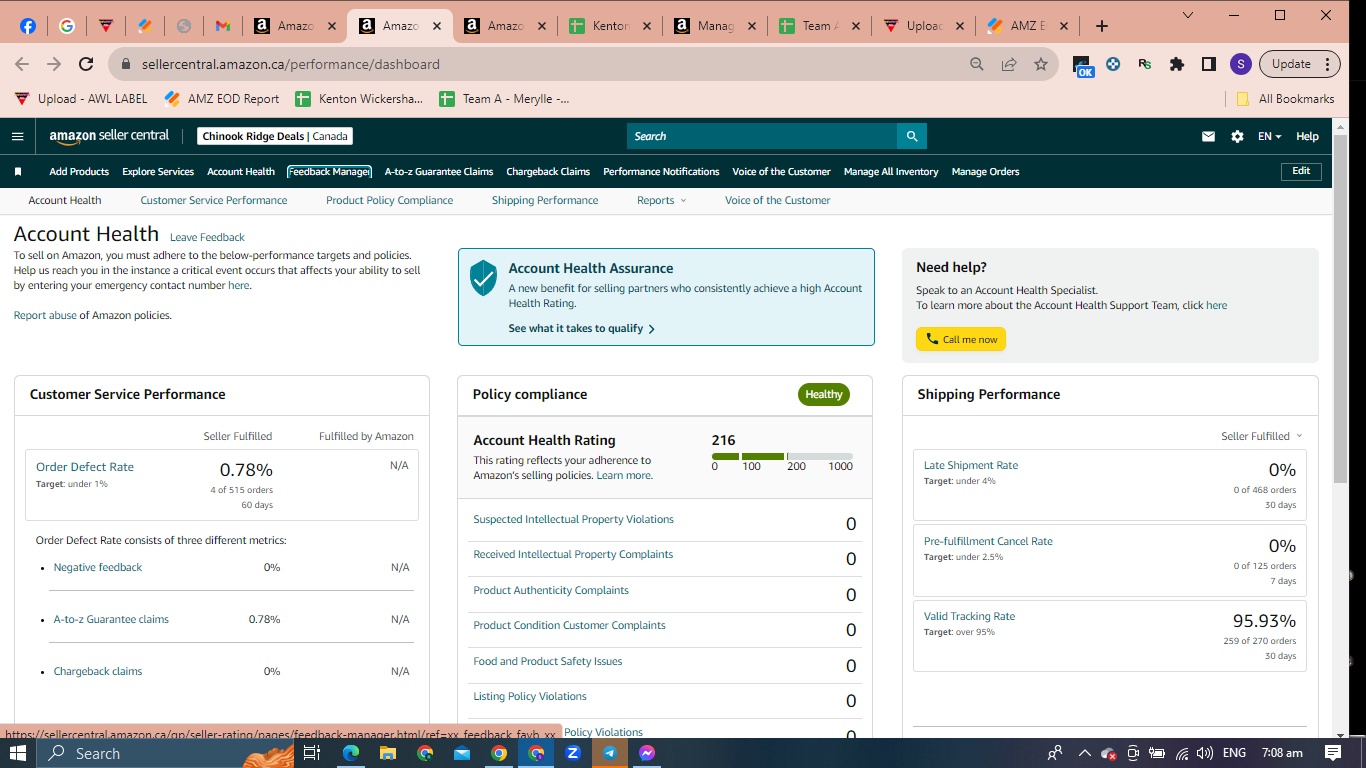
Task: Focus the Seller Central Search field
Action: click(x=762, y=136)
